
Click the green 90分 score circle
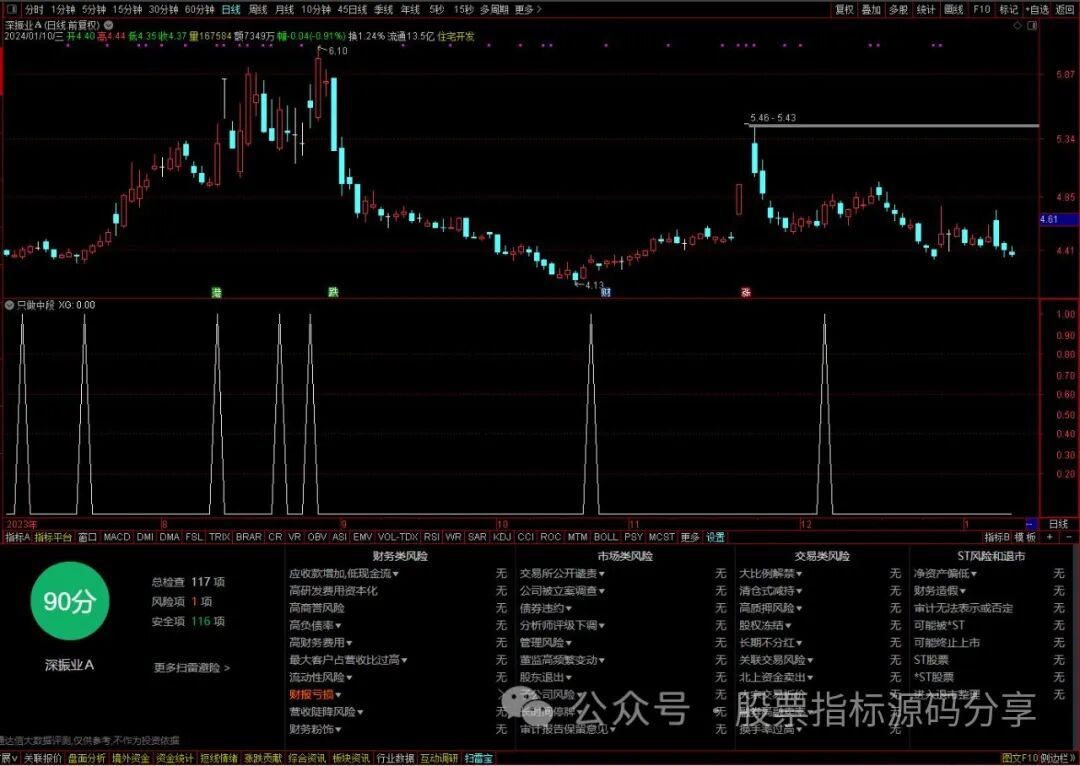pyautogui.click(x=70, y=601)
